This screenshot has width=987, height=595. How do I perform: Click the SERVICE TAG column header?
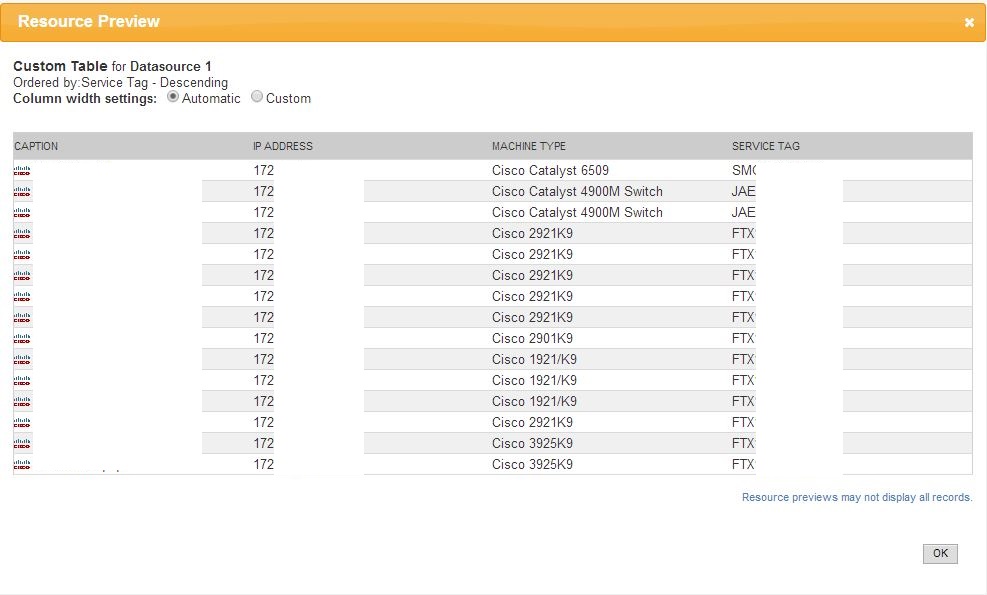(765, 146)
